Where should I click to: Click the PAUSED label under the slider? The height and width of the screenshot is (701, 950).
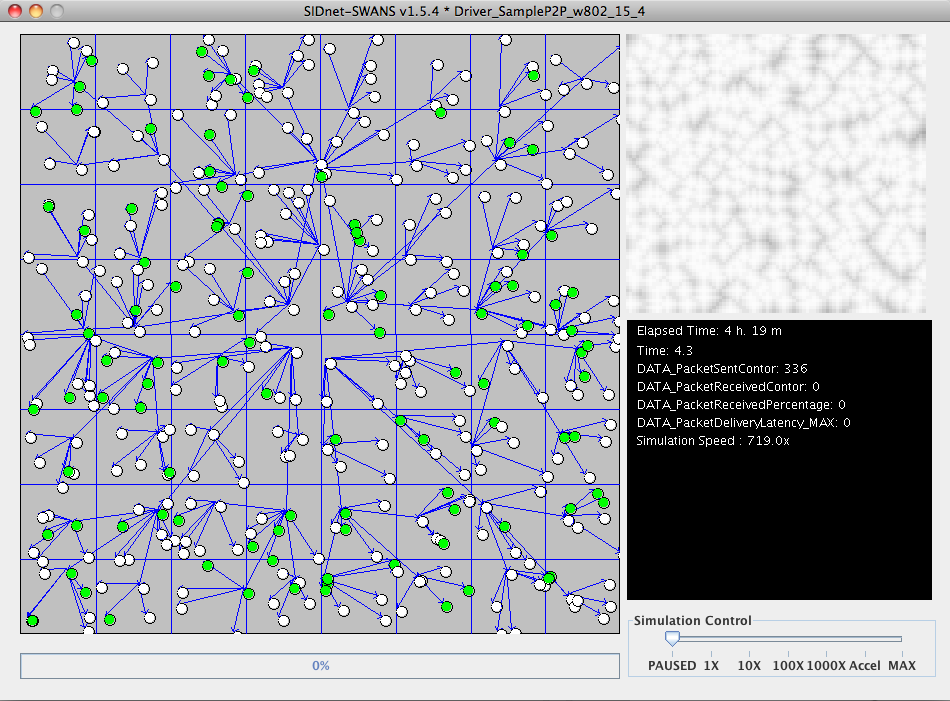(x=672, y=665)
